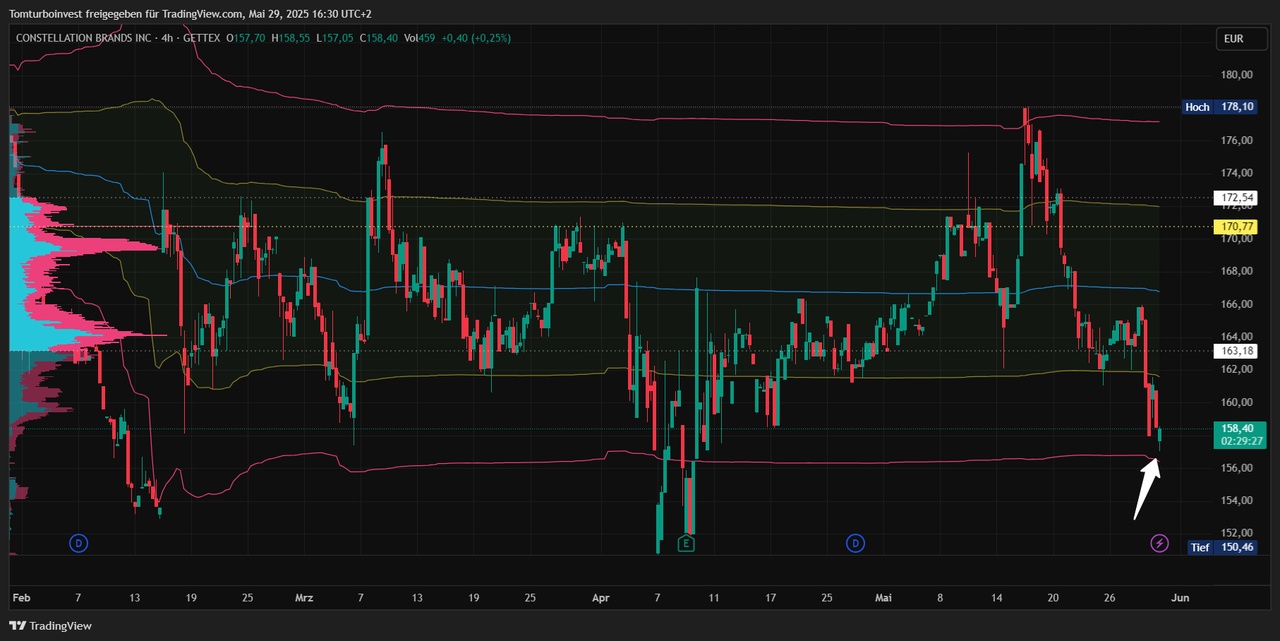
Task: Click date 11 on the time axis
Action: pos(713,598)
